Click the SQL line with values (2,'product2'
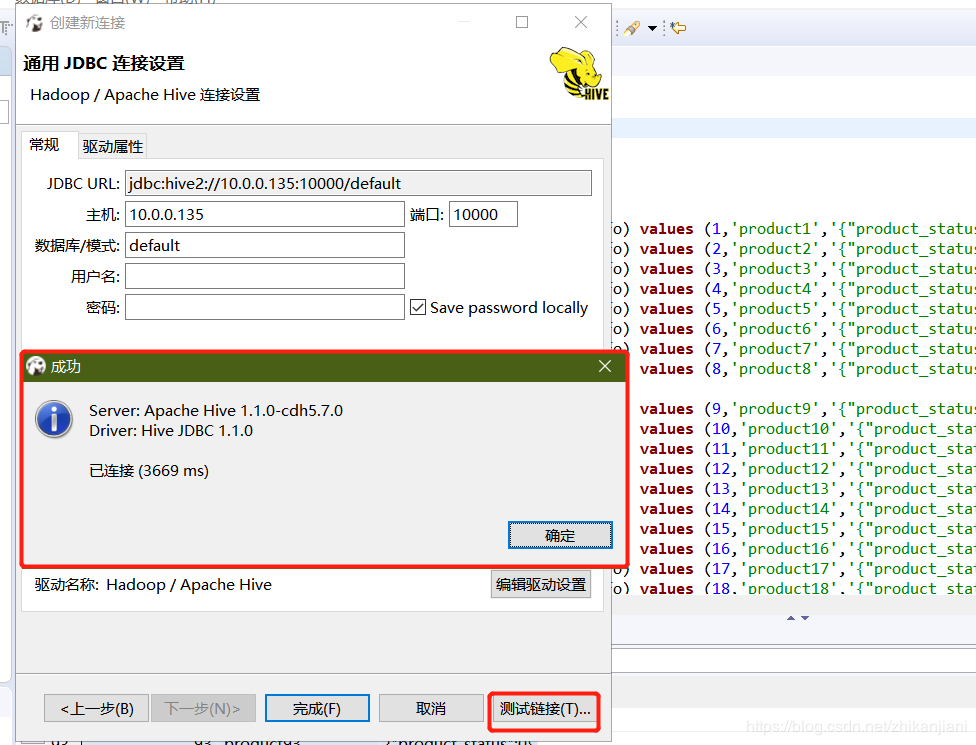This screenshot has height=745, width=976. click(794, 249)
